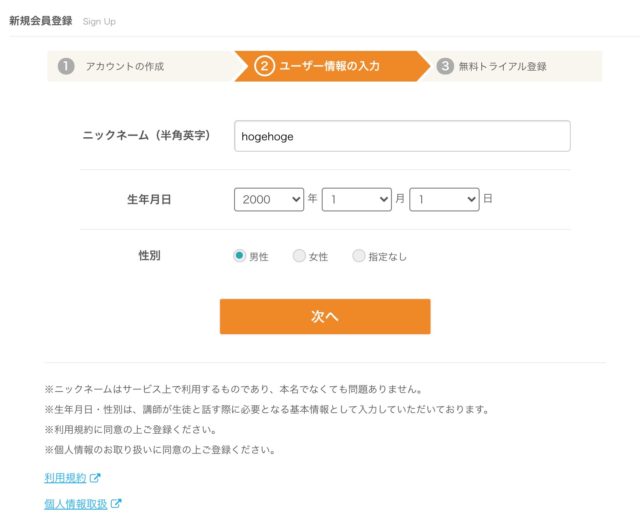Click the step 3 number circle icon
The height and width of the screenshot is (528, 640).
(x=445, y=66)
